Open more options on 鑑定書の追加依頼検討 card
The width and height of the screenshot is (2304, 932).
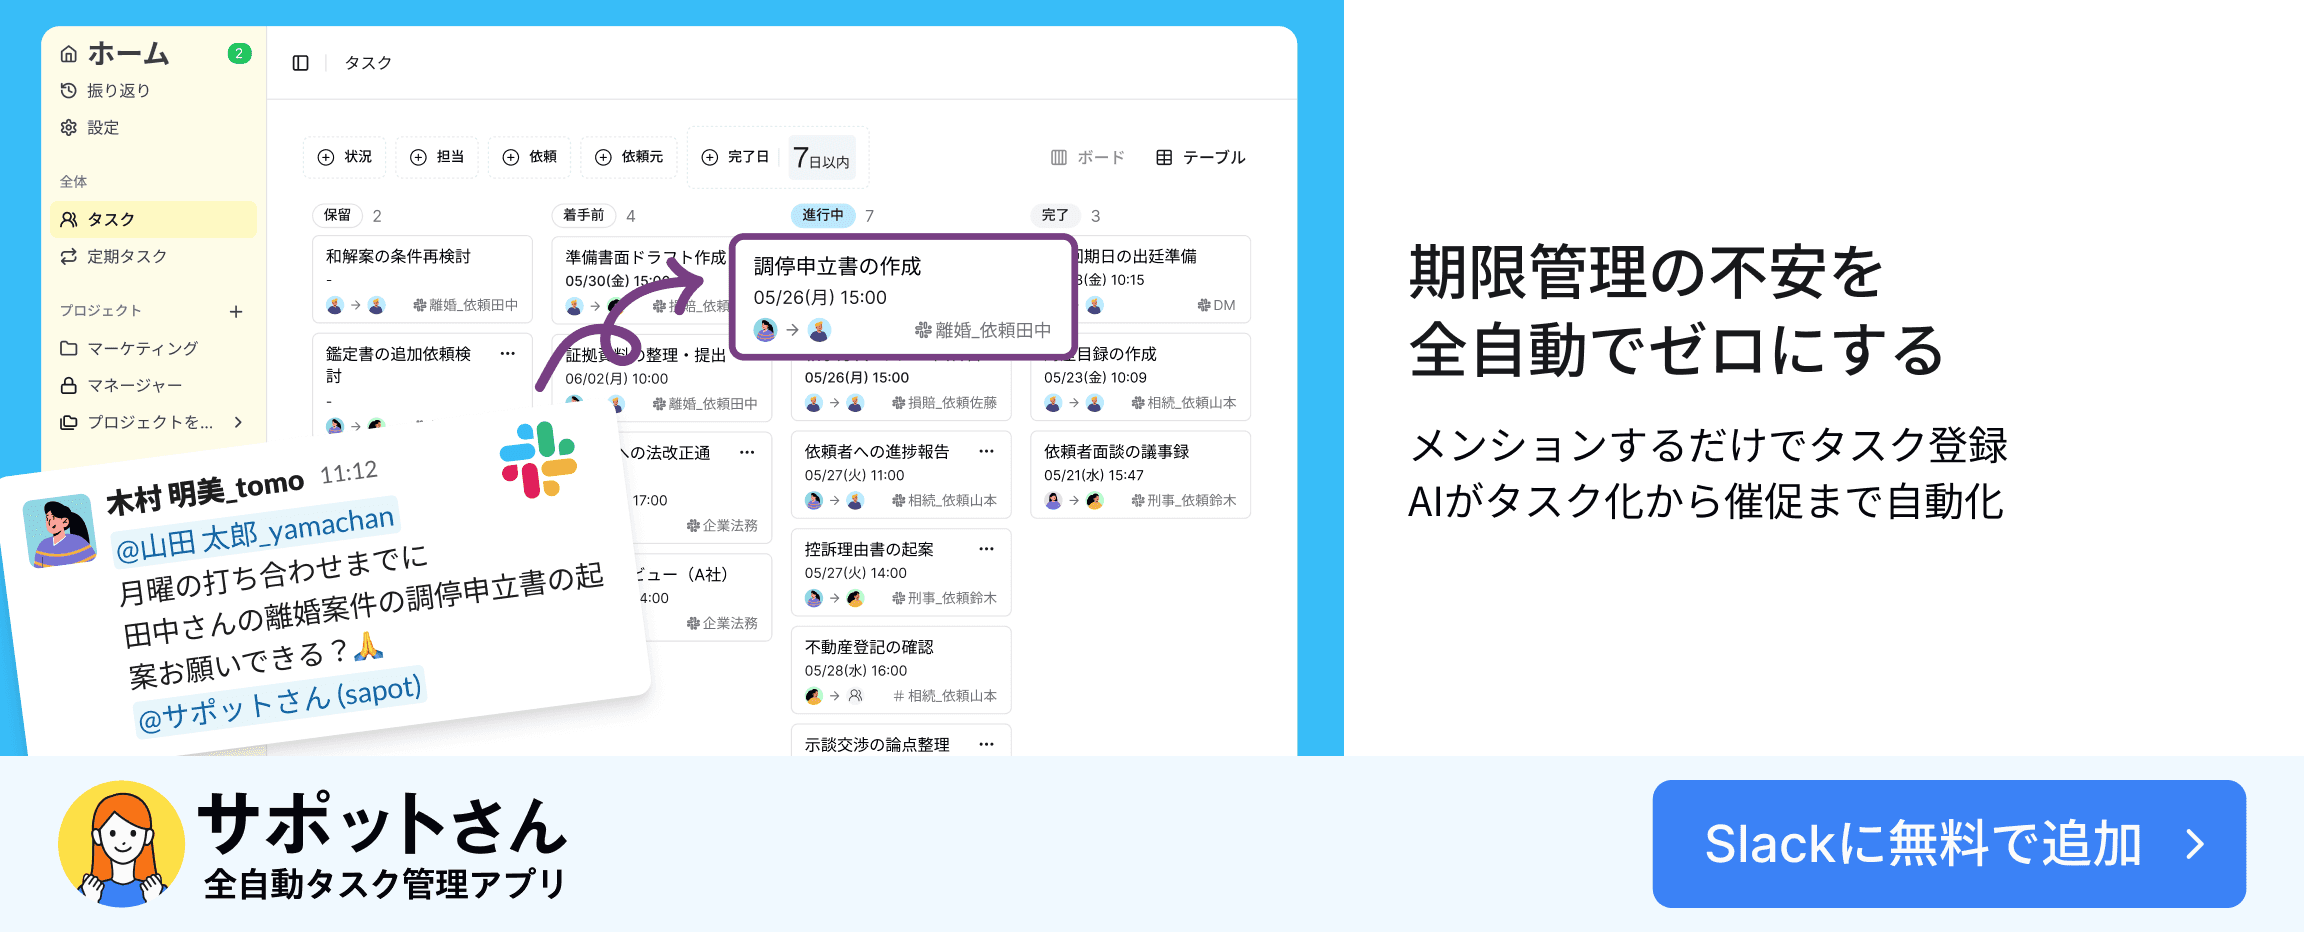[x=508, y=353]
